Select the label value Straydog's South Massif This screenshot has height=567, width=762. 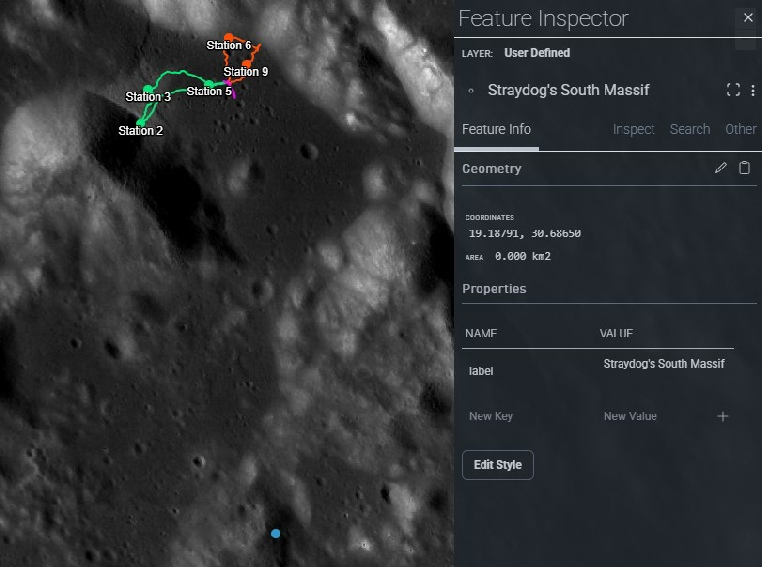point(664,364)
